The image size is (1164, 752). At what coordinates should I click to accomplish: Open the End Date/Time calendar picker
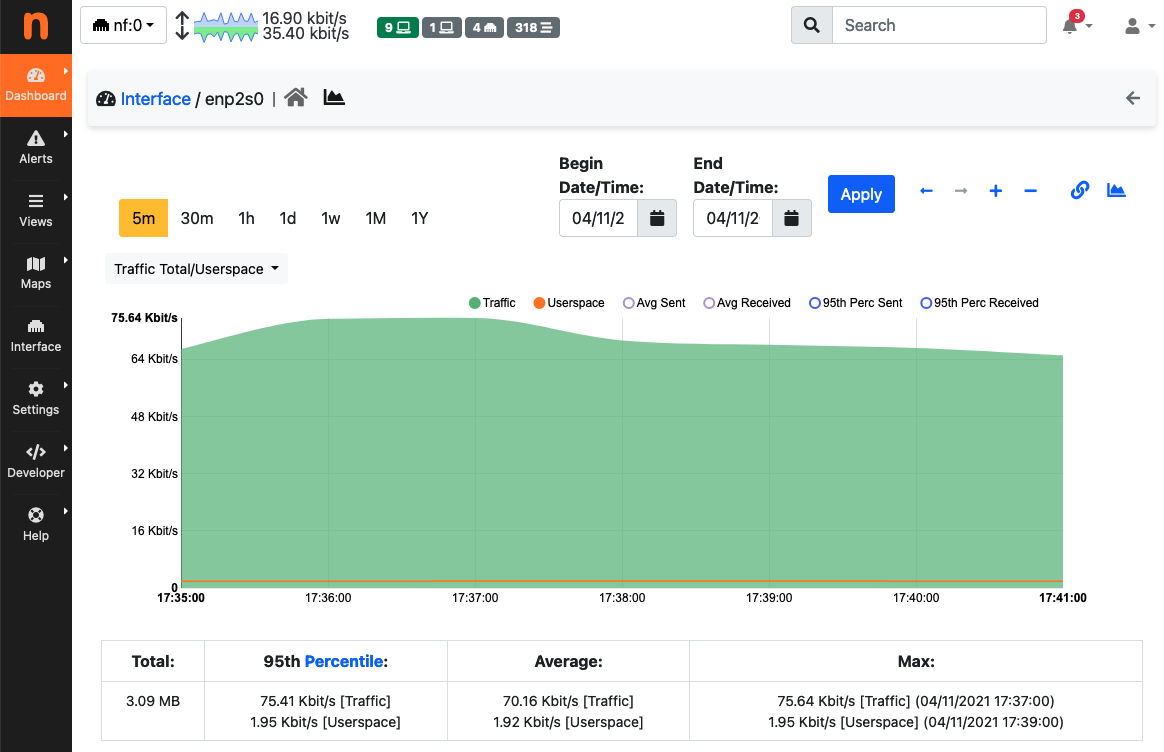[x=791, y=218]
